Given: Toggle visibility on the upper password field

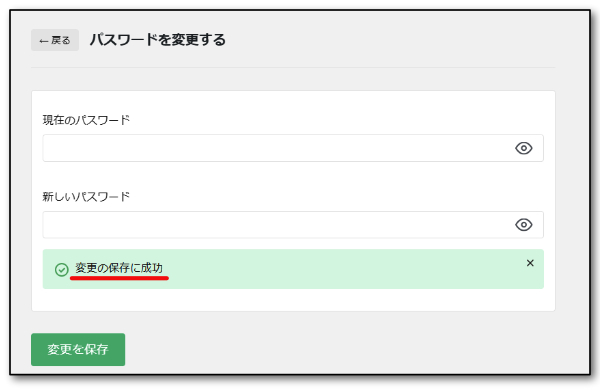Looking at the screenshot, I should [x=523, y=148].
